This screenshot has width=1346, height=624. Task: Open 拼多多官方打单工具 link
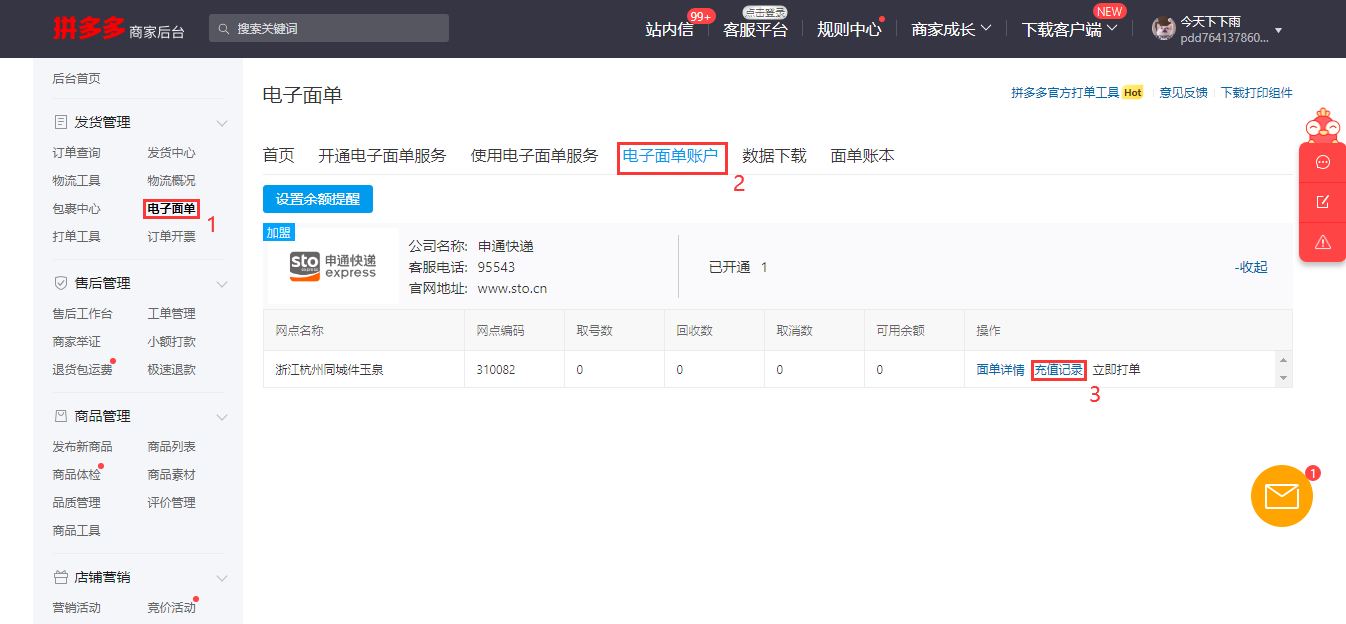coord(1065,93)
